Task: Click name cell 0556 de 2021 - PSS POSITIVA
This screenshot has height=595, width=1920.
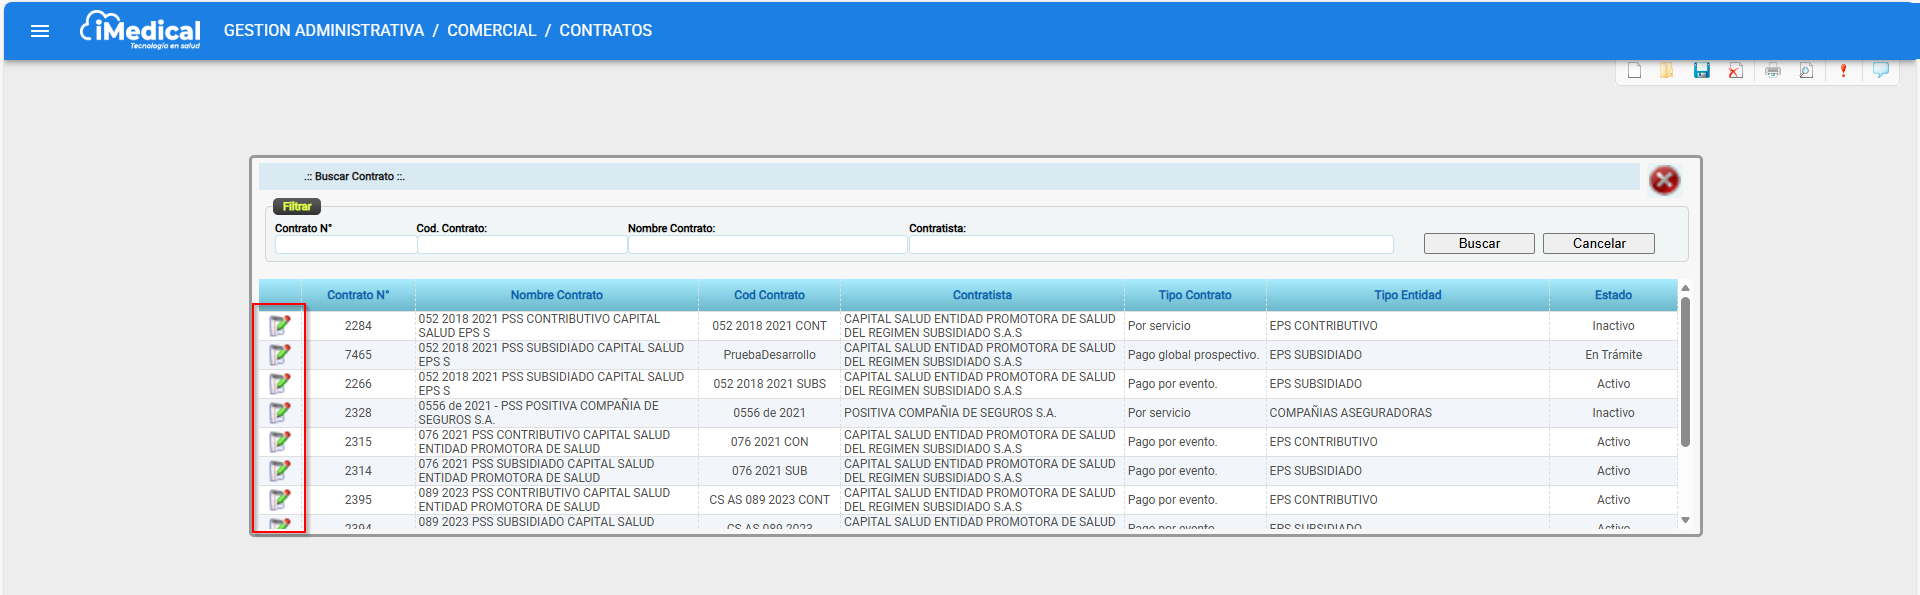Action: tap(557, 413)
